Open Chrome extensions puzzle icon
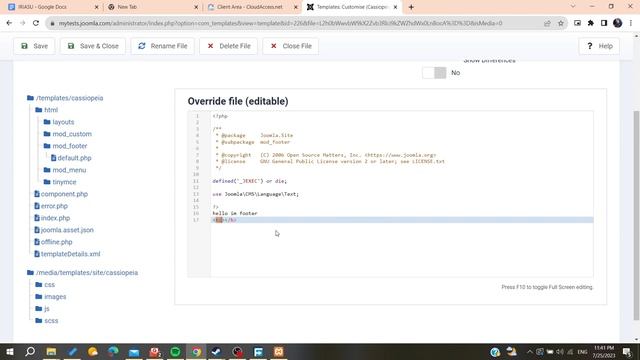The height and width of the screenshot is (360, 640). click(591, 23)
